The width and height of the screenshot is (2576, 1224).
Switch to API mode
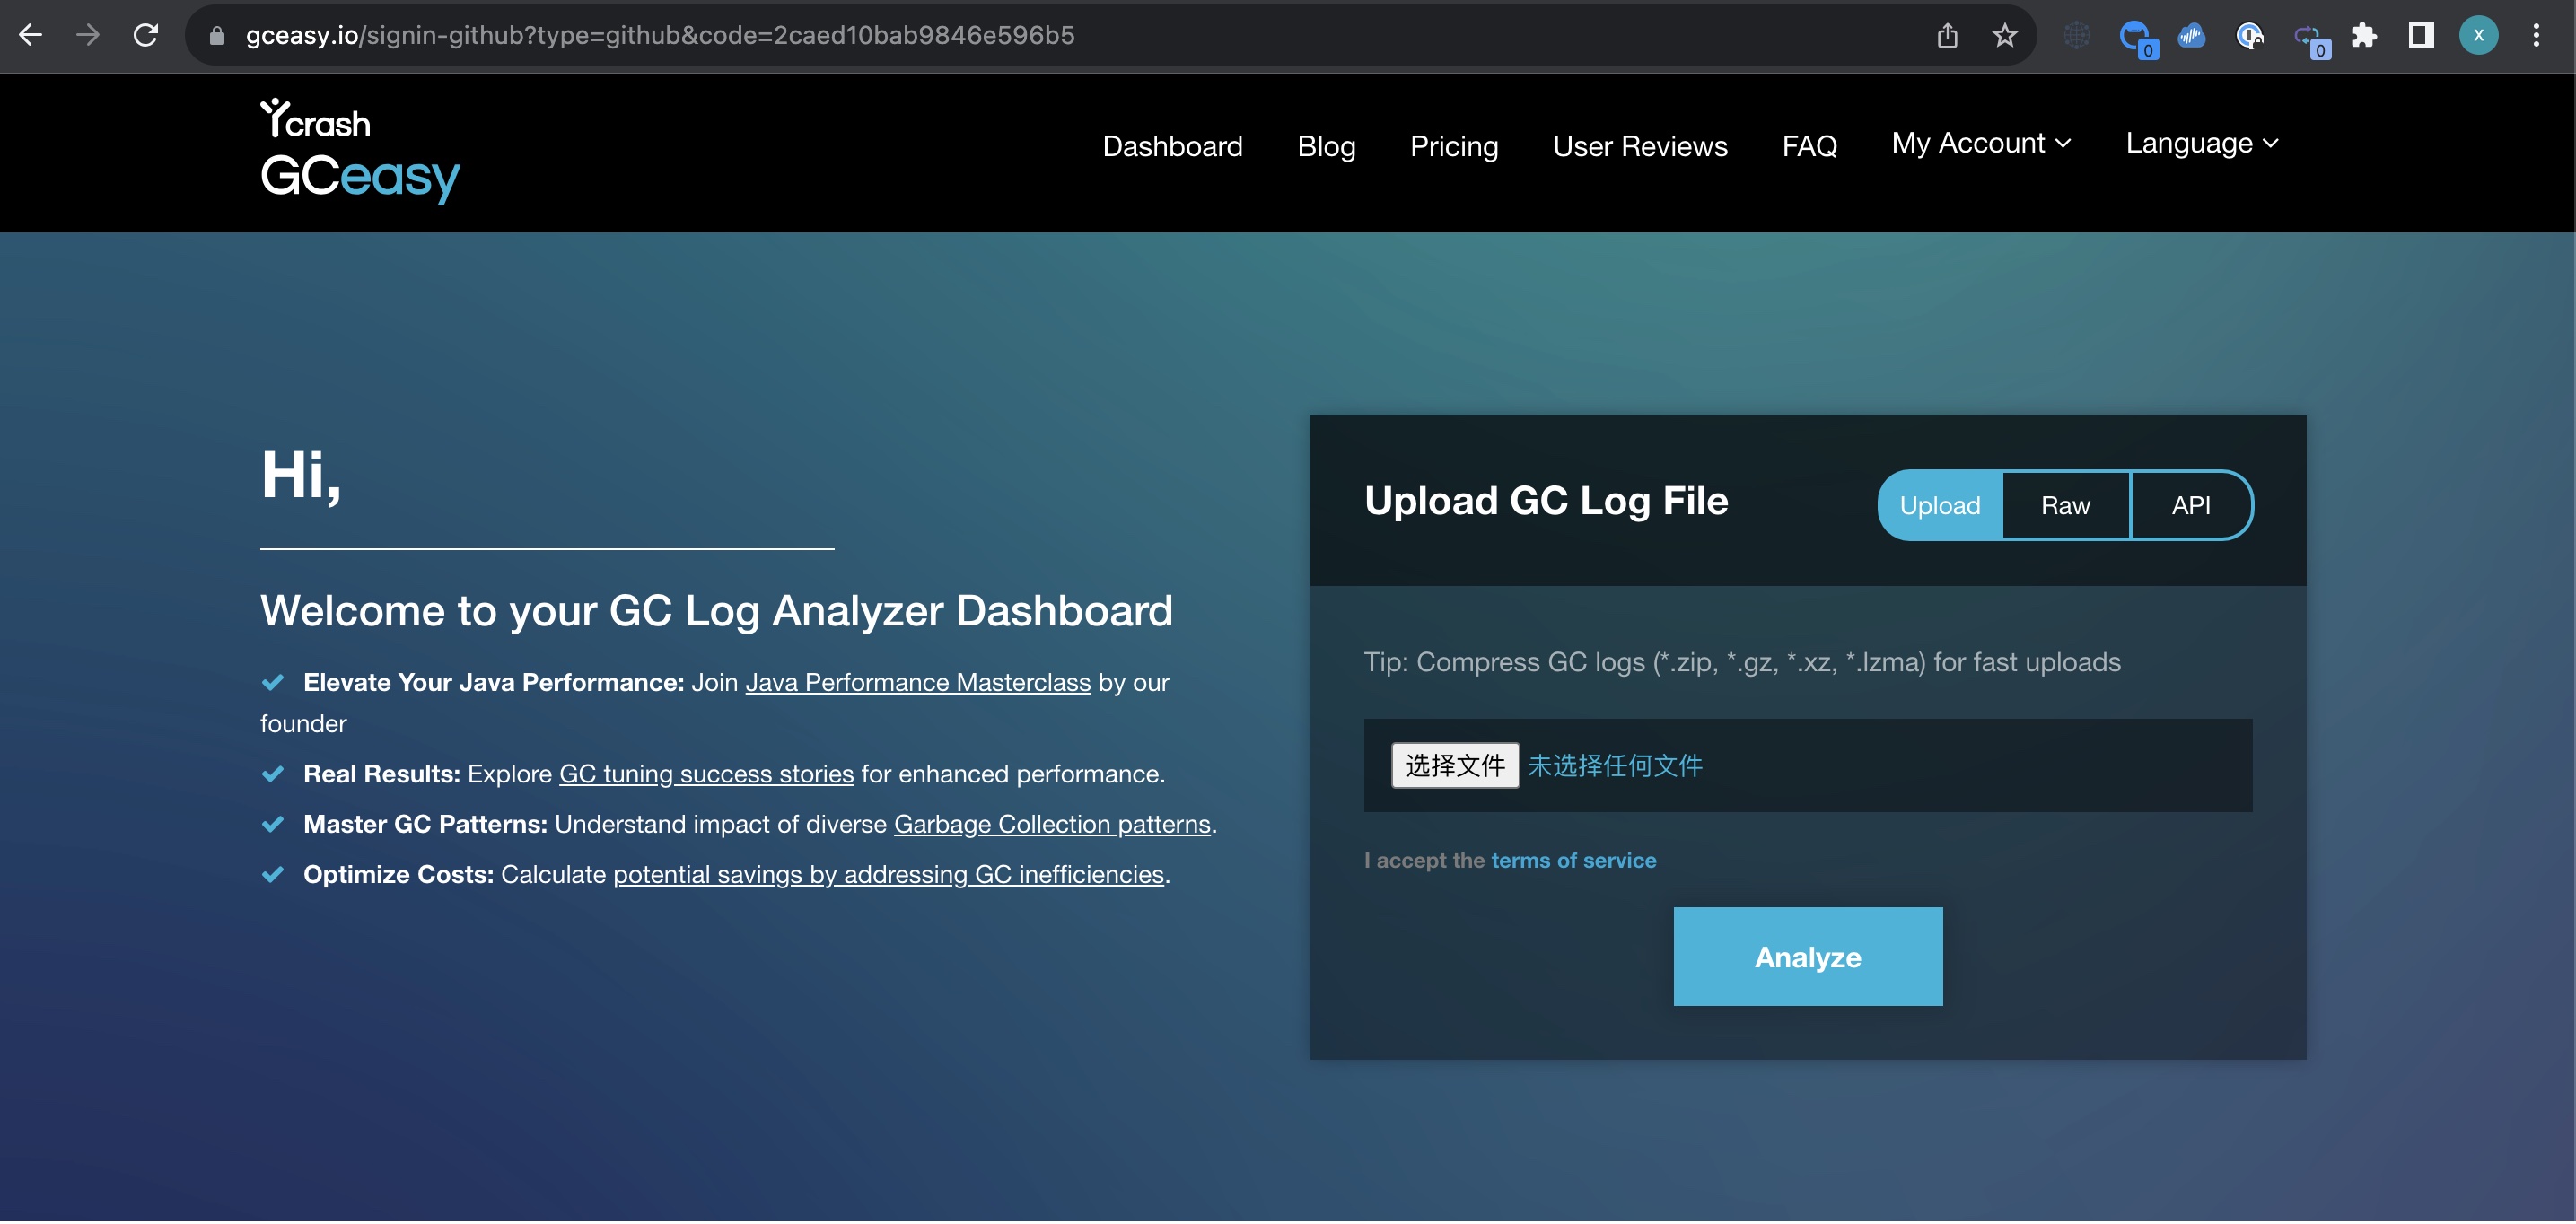click(2190, 505)
